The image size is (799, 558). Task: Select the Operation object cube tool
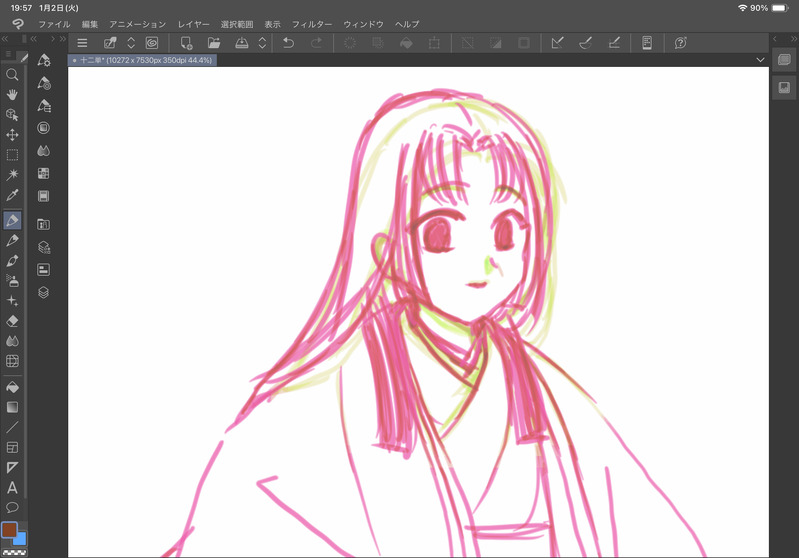coord(12,115)
